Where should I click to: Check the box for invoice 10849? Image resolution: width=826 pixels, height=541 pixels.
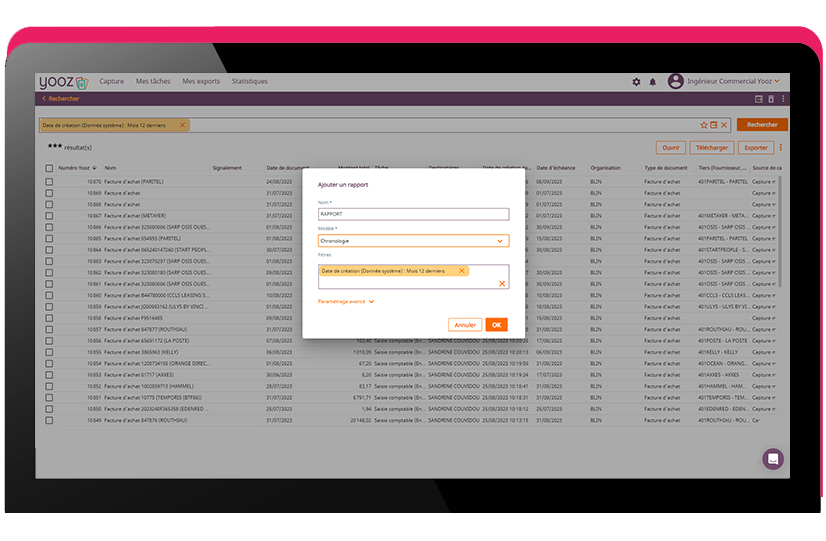[x=49, y=420]
